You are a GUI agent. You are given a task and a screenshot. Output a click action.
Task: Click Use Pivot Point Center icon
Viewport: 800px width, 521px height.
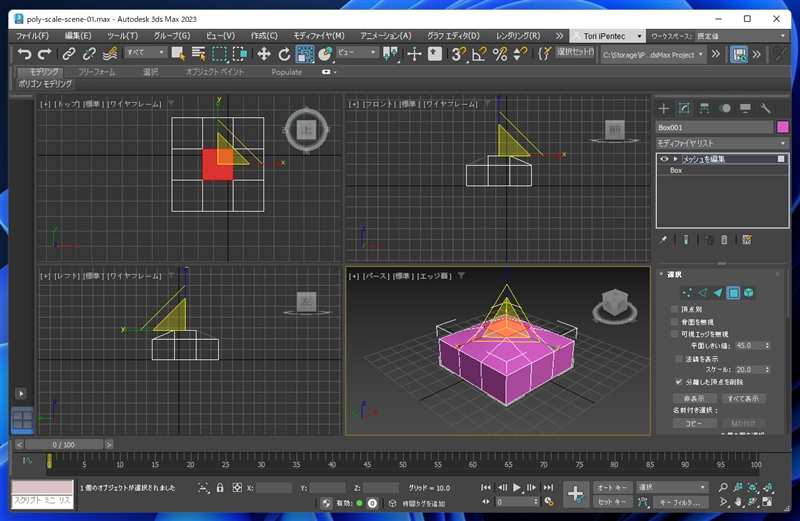[x=390, y=54]
